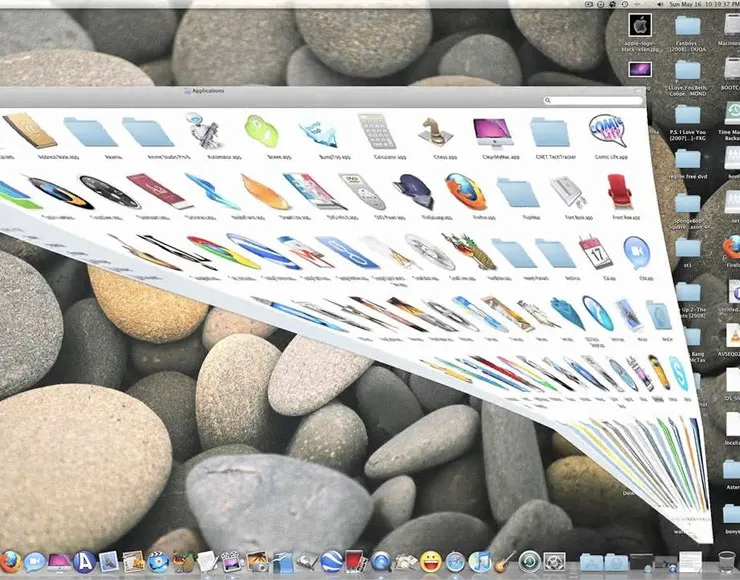The image size is (740, 580).
Task: Open the AVSEQ02 VLC file on desktop
Action: click(x=733, y=336)
